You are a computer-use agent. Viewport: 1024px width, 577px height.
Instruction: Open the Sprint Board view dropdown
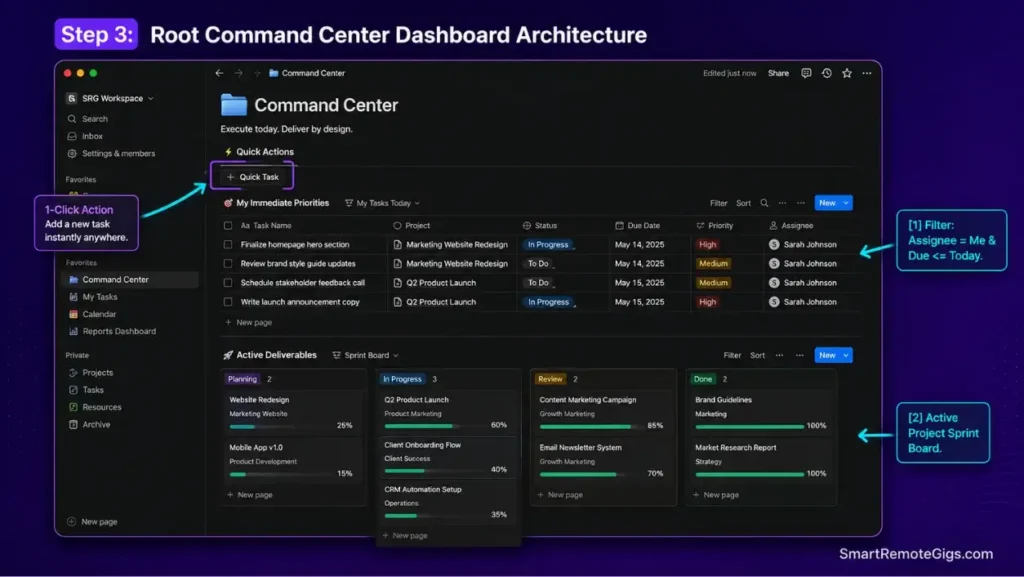[366, 355]
